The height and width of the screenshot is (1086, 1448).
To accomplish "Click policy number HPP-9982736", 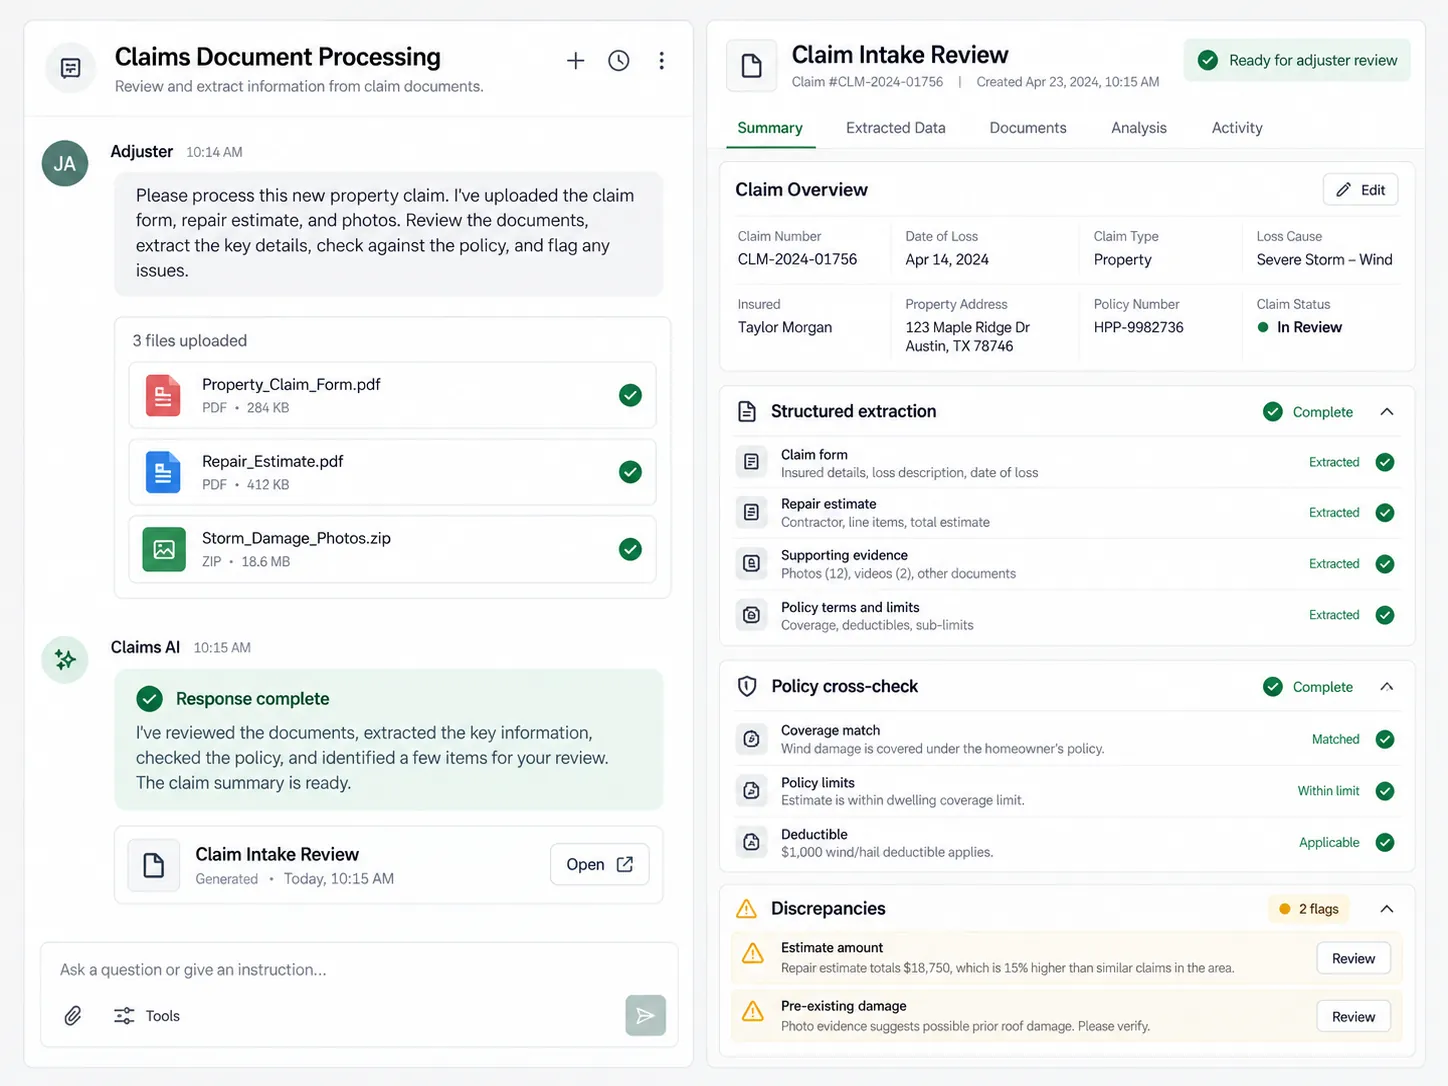I will 1138,327.
